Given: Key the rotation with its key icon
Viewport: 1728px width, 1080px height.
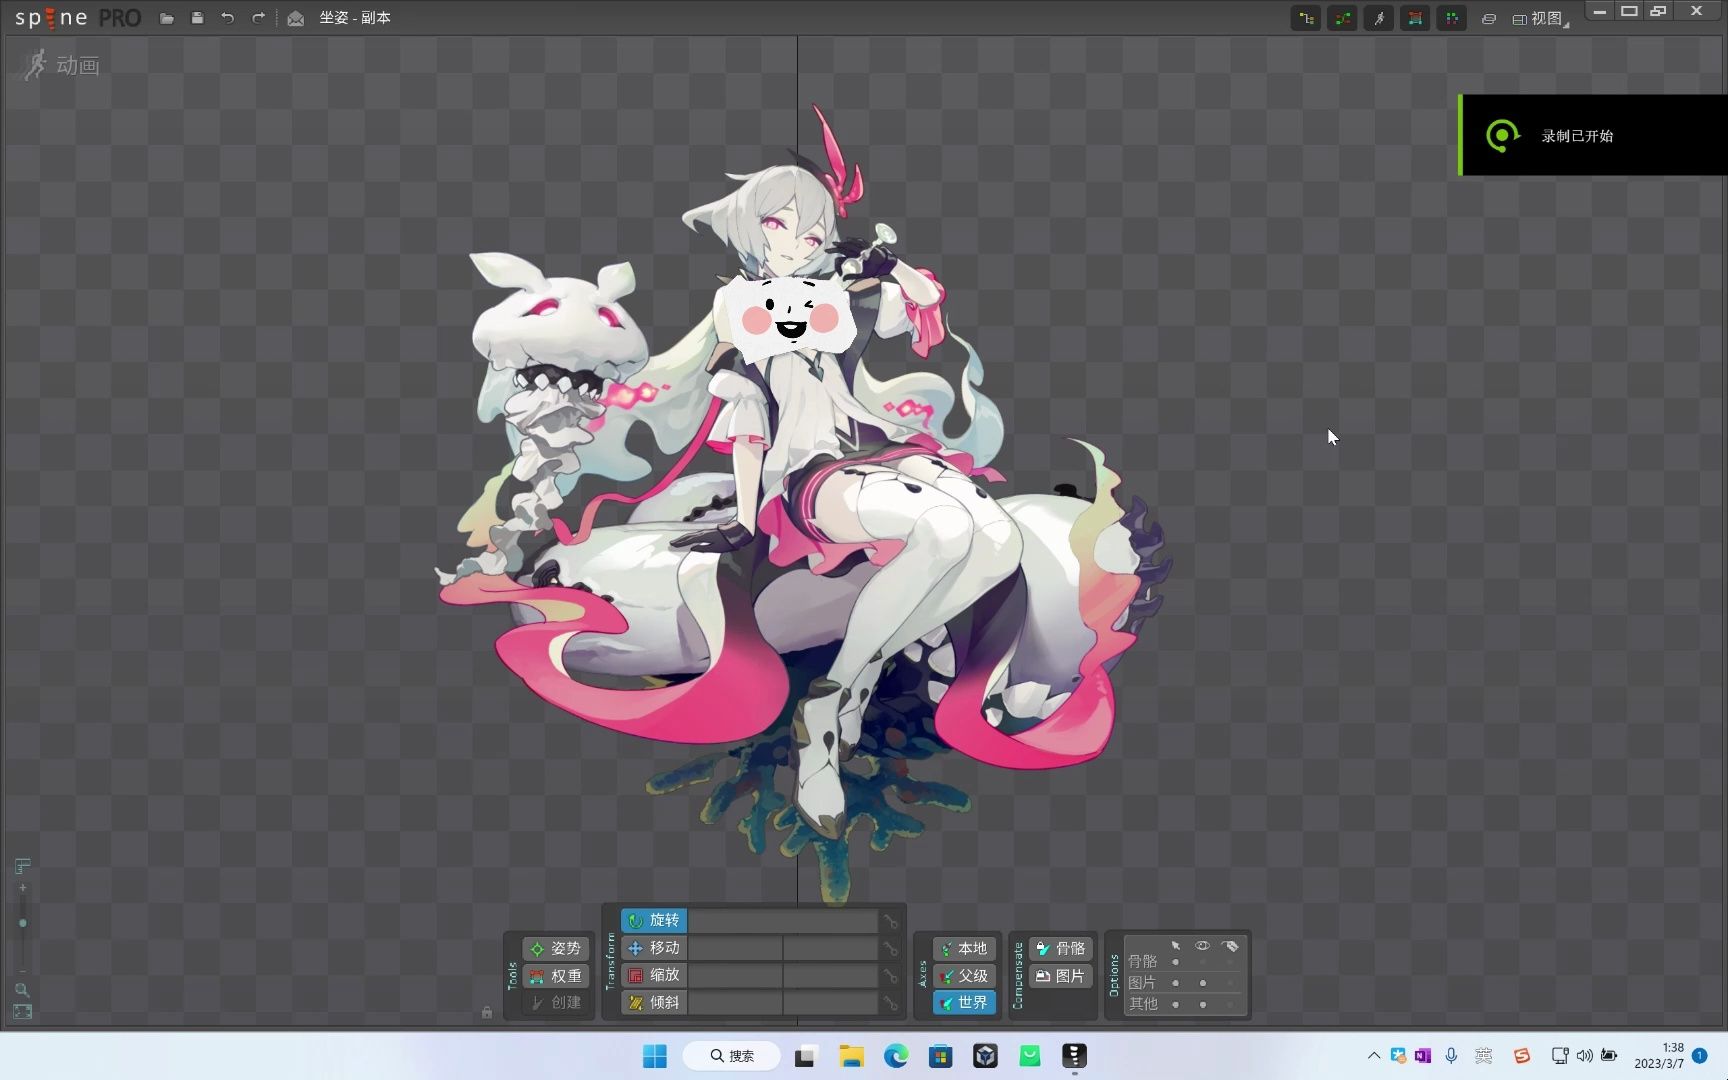Looking at the screenshot, I should tap(890, 921).
